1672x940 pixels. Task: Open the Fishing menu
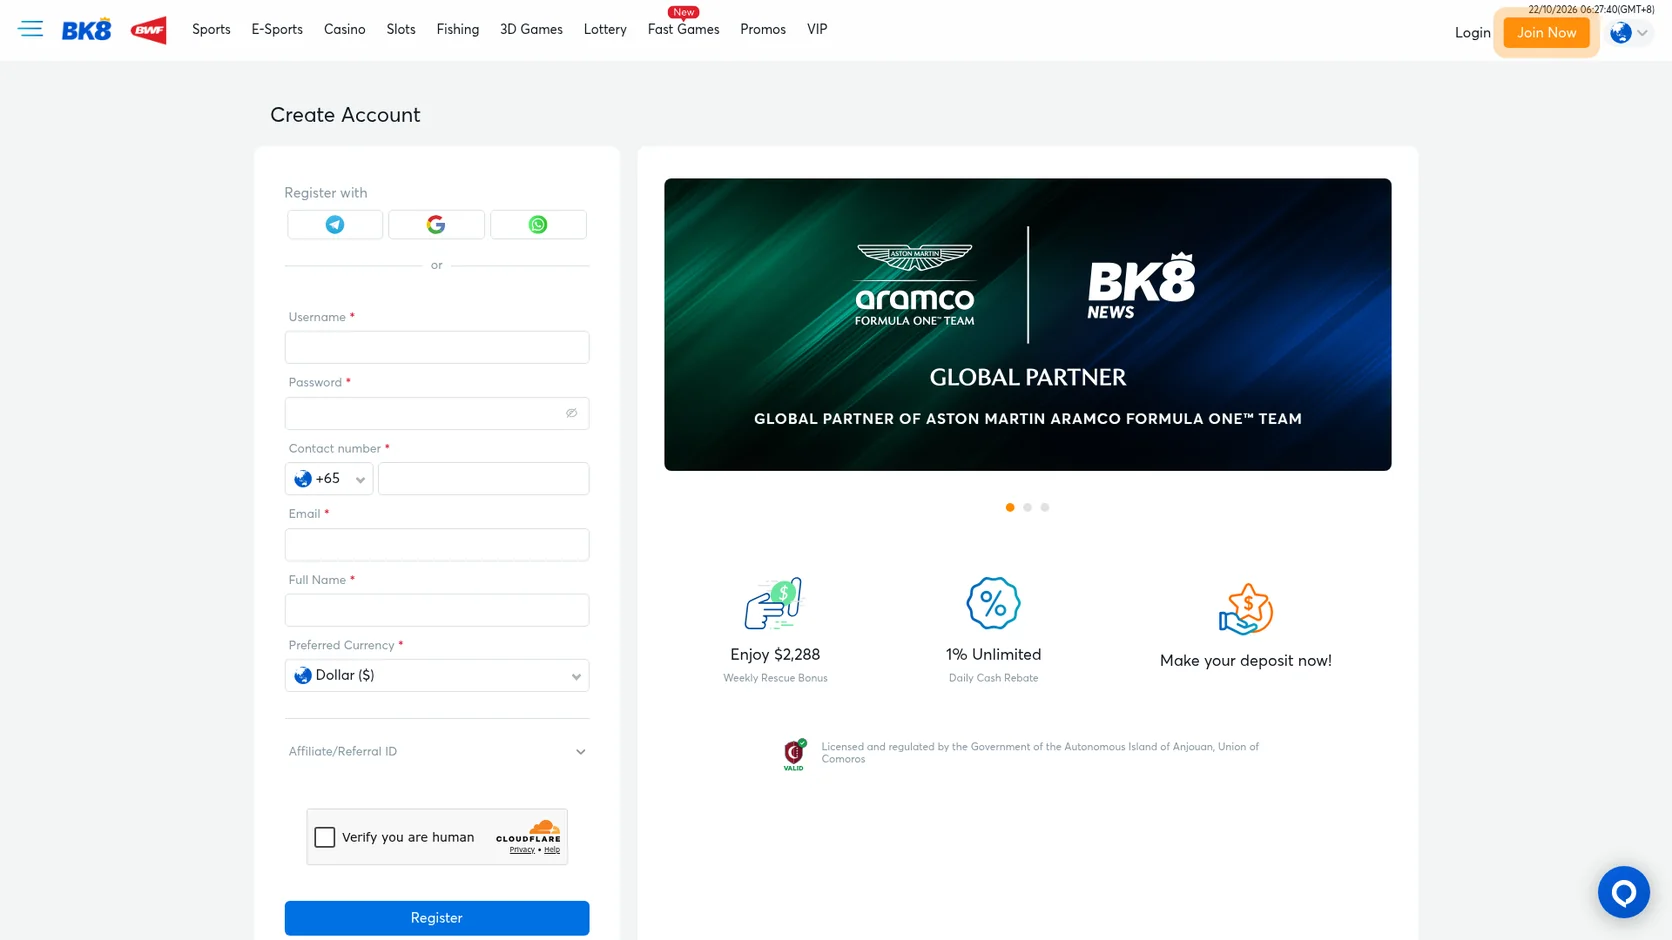(458, 29)
